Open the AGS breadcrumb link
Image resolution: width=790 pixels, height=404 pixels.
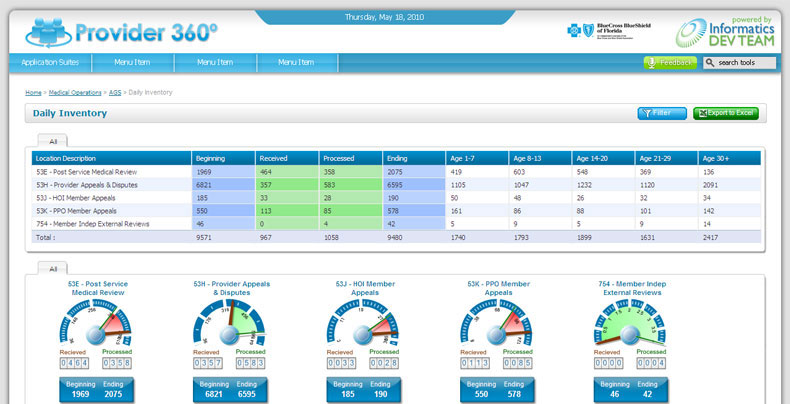click(x=115, y=93)
